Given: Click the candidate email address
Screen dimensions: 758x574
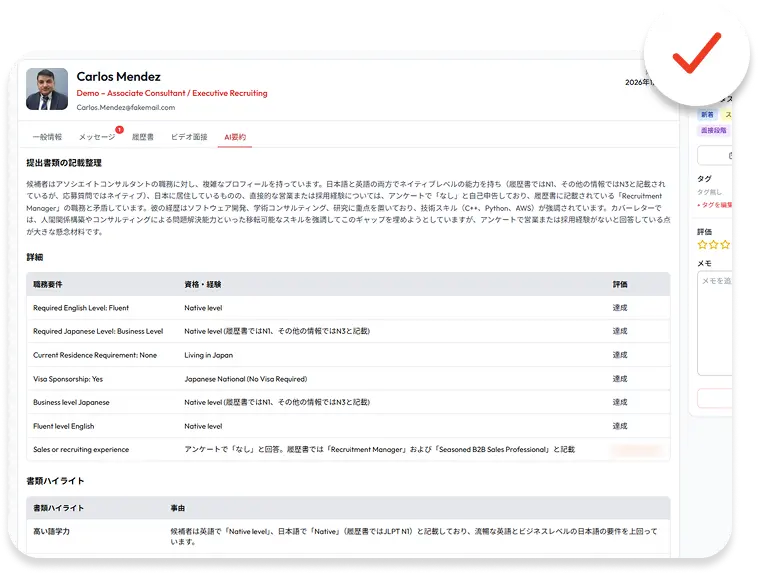Looking at the screenshot, I should (x=126, y=107).
